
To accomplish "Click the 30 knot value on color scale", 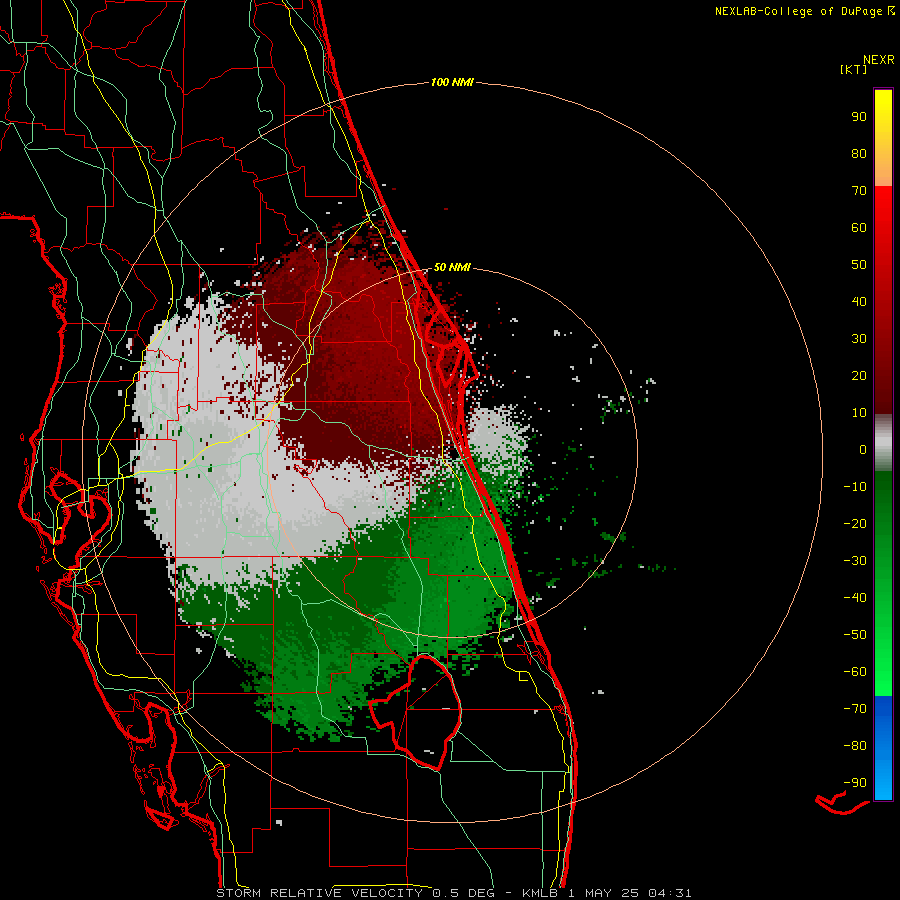I will pyautogui.click(x=859, y=339).
